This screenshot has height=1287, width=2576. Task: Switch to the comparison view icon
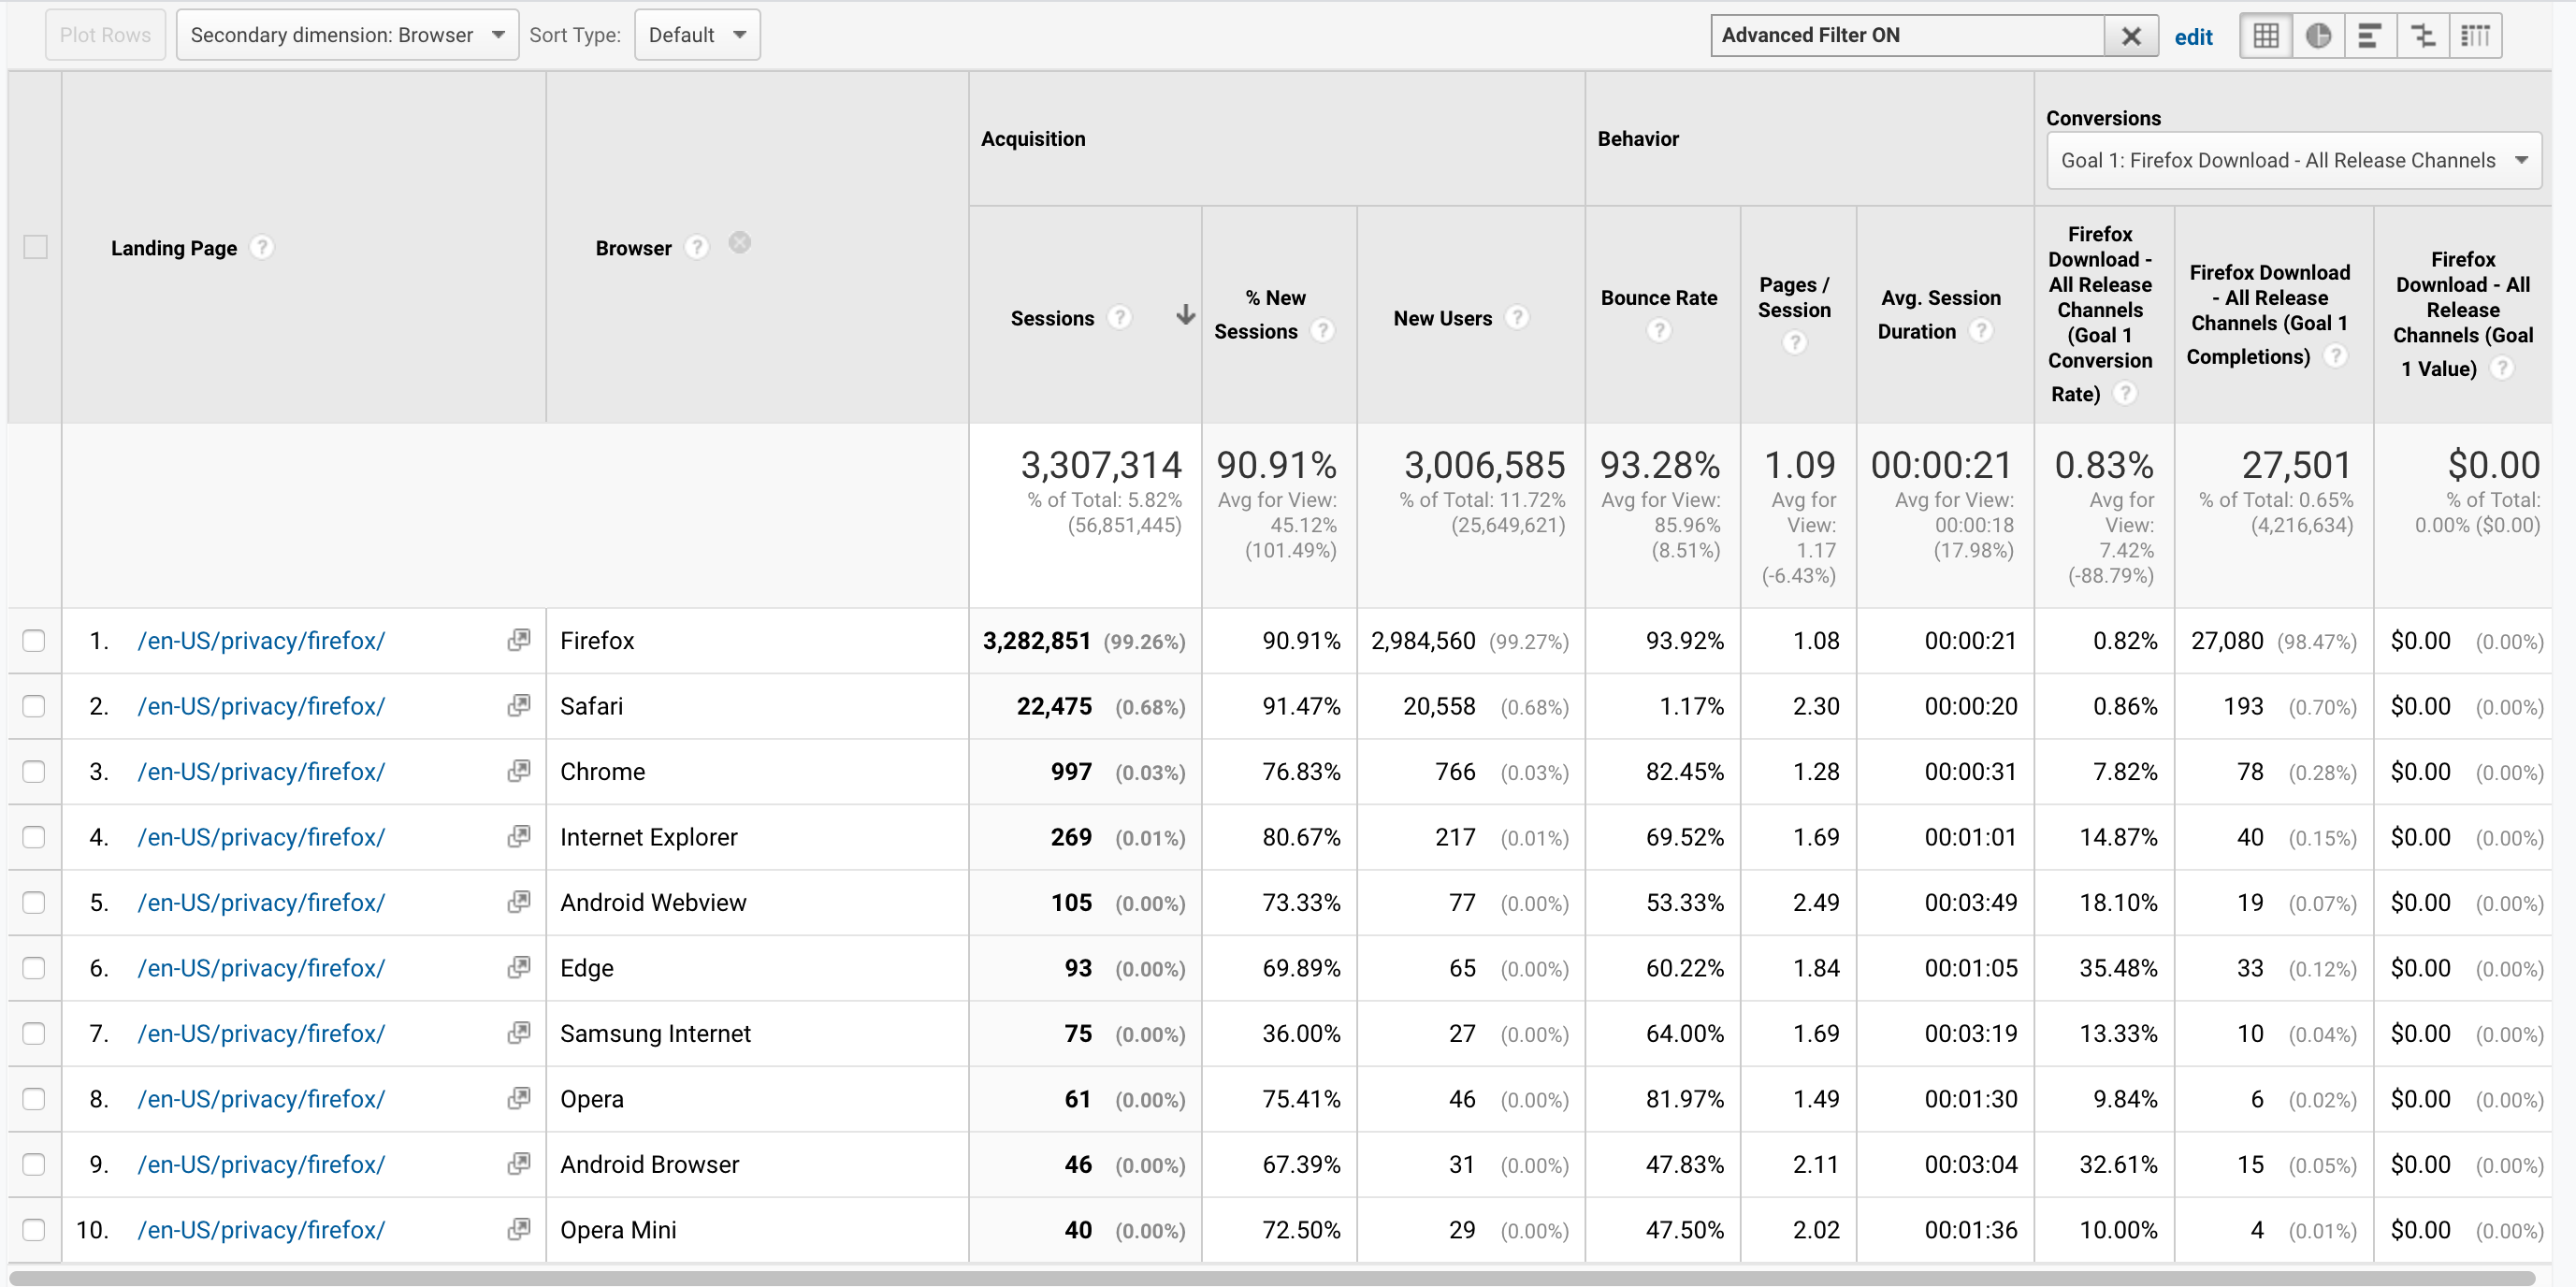(x=2423, y=36)
